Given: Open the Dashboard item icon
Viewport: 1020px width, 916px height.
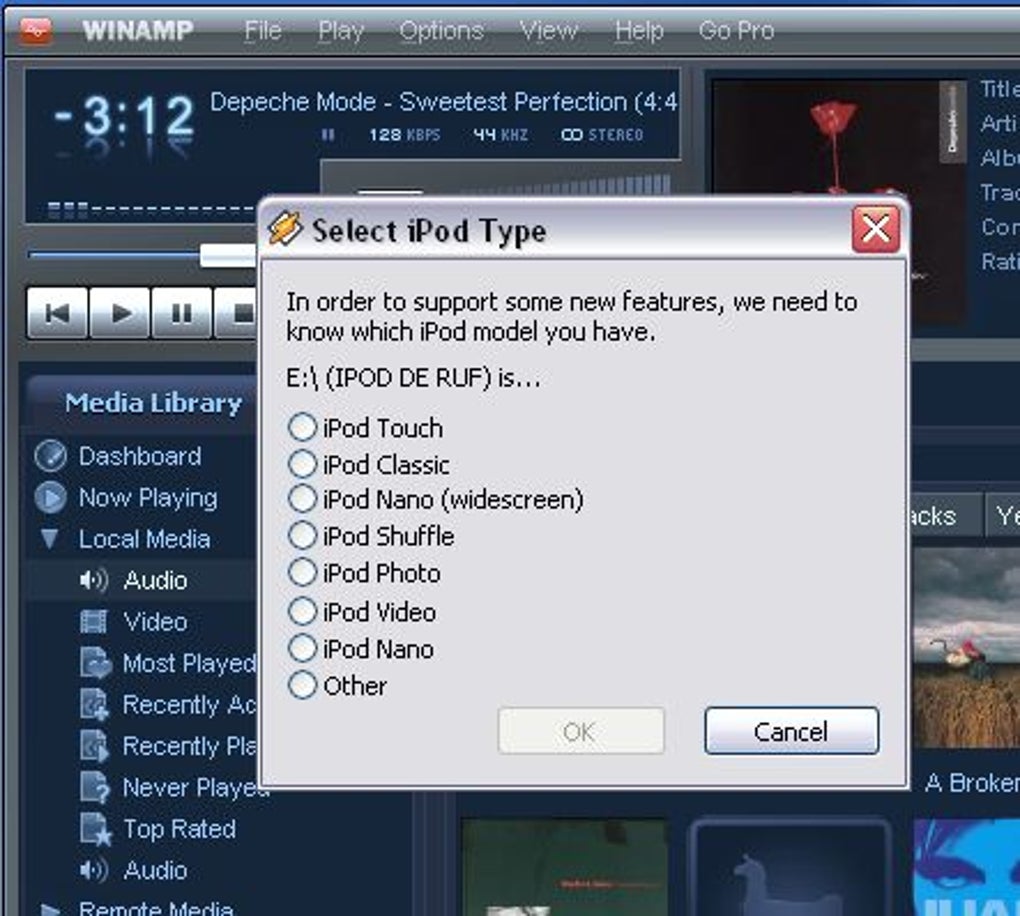Looking at the screenshot, I should tap(50, 455).
